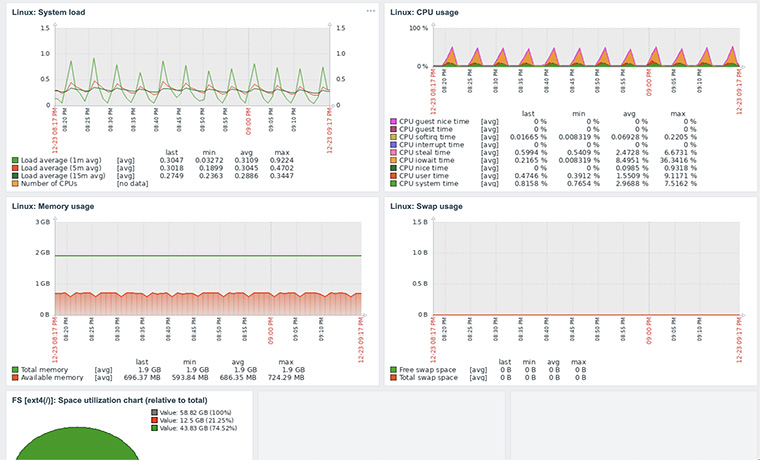
Task: Click the Free swap space legend swatch
Action: [393, 370]
